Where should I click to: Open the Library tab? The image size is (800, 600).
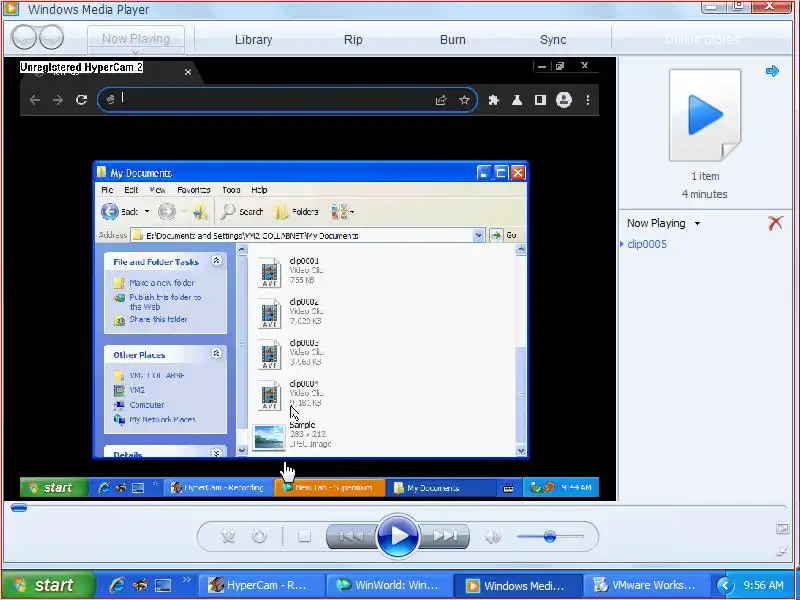[x=254, y=40]
